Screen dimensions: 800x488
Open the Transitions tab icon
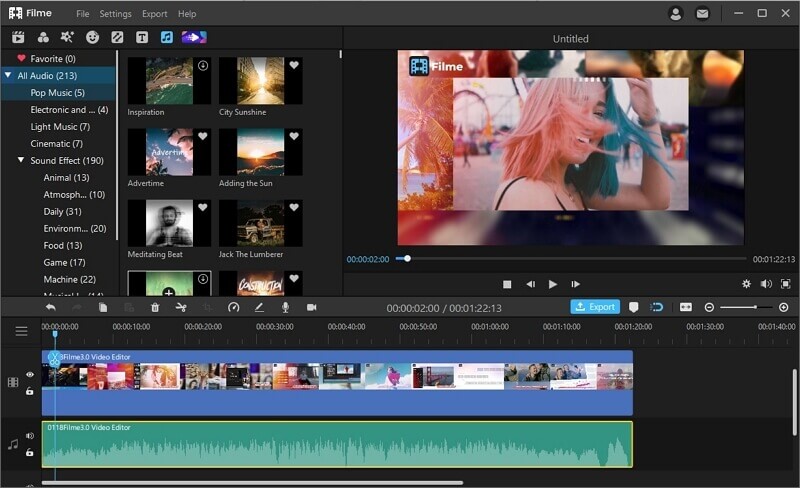(117, 37)
